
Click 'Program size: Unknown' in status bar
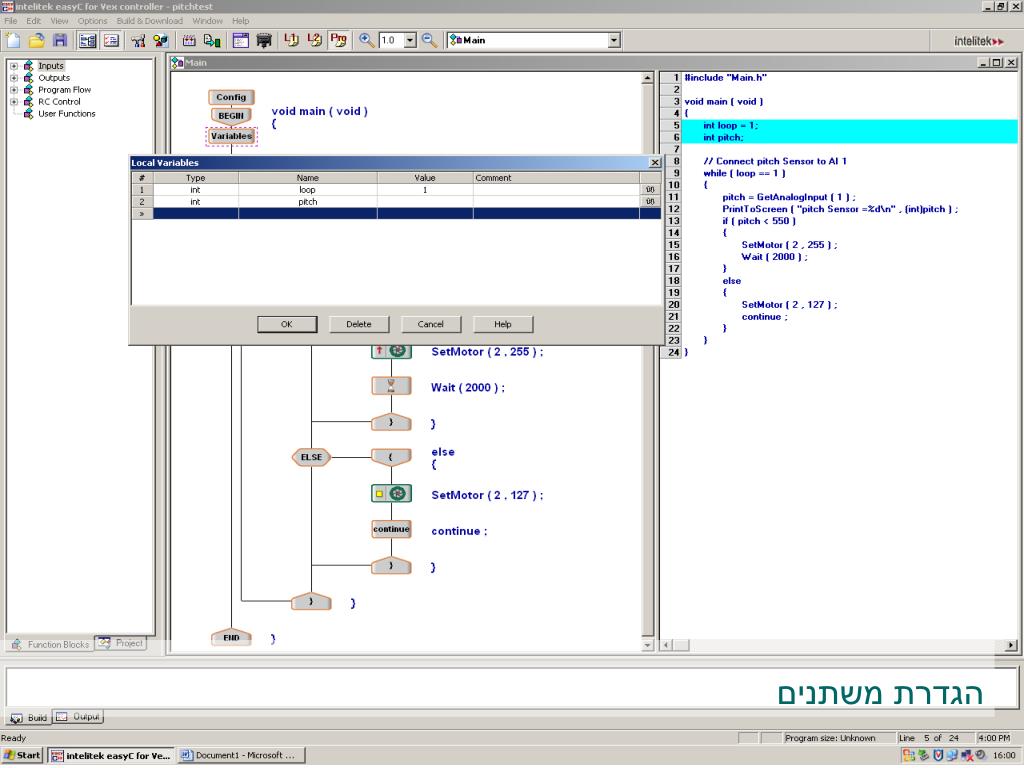point(830,738)
